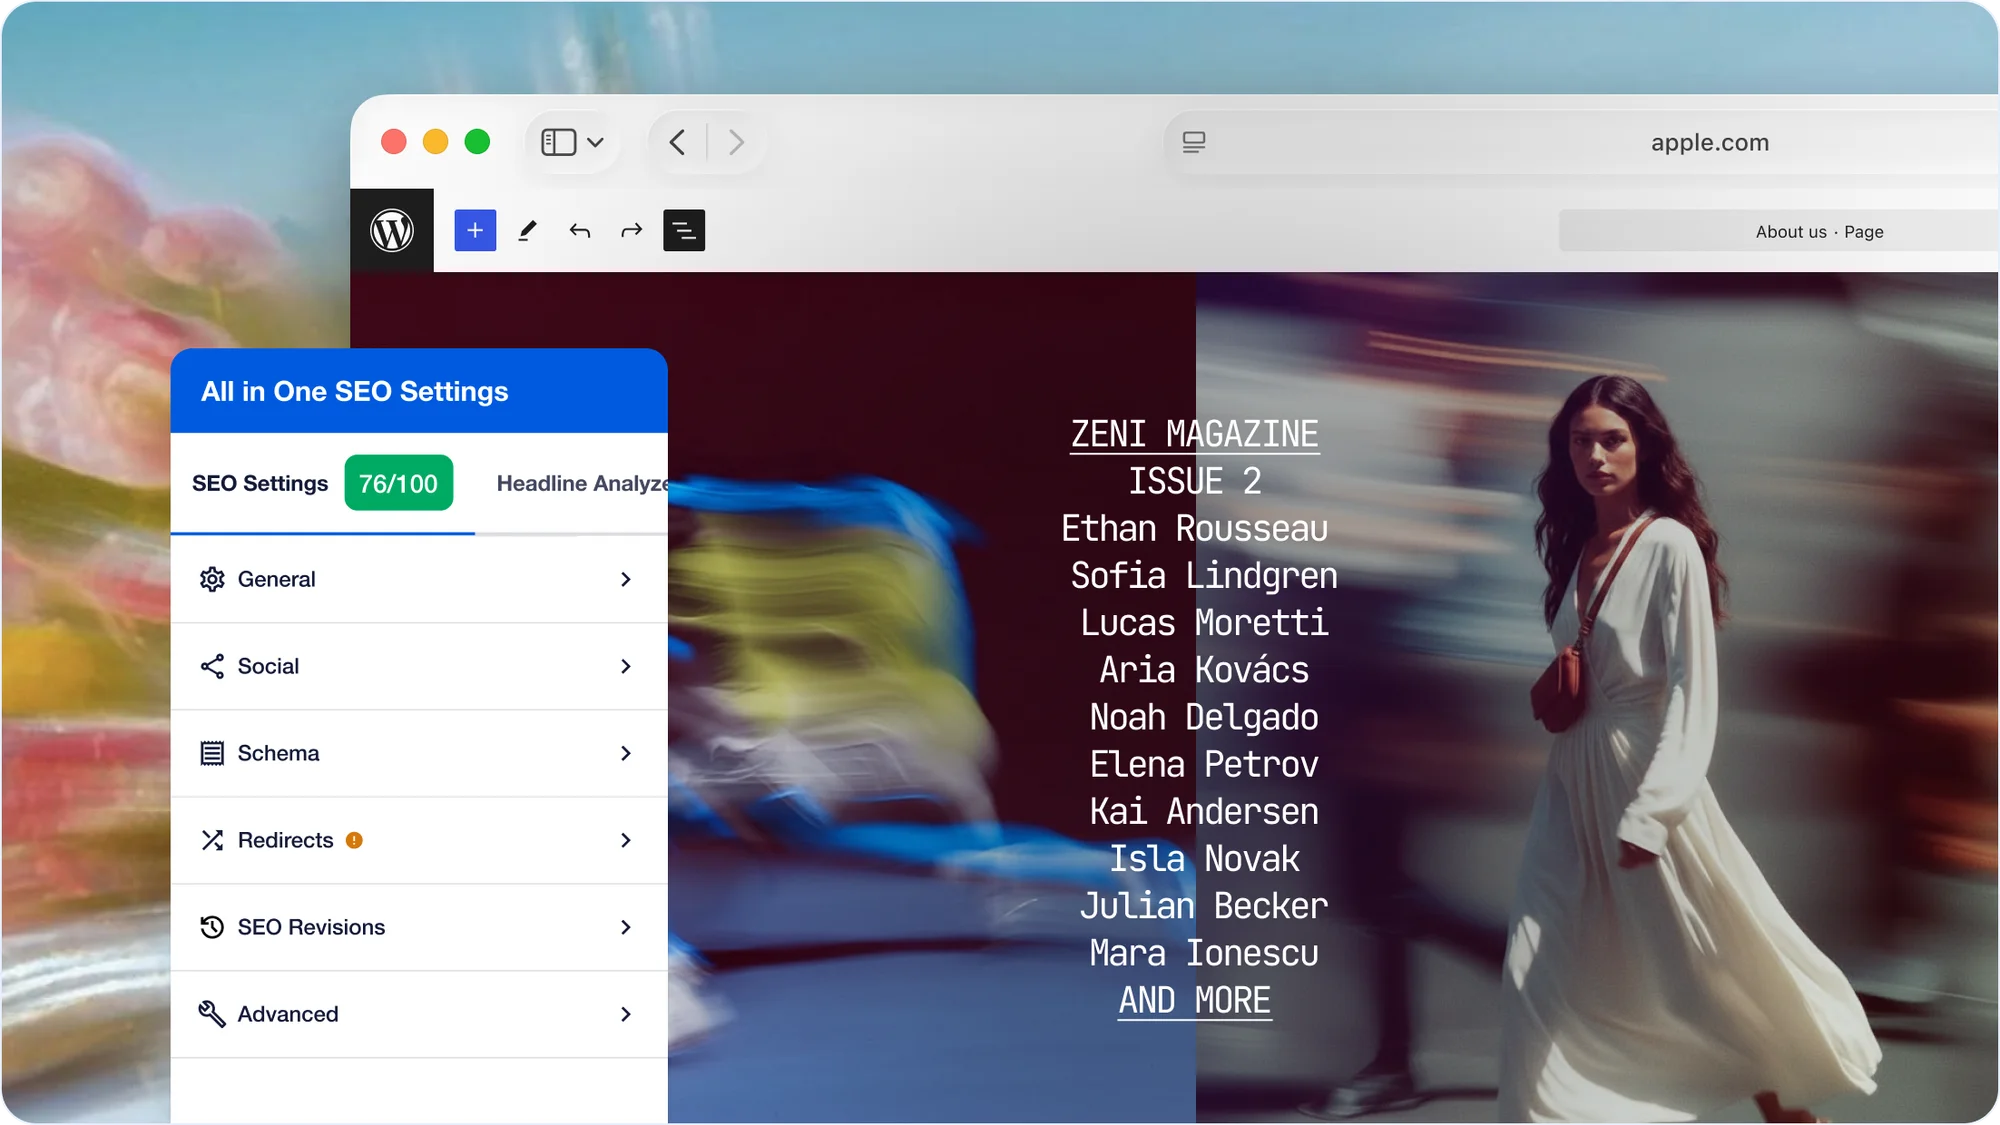Click the AND MORE link
The image size is (2000, 1125).
click(x=1194, y=1000)
